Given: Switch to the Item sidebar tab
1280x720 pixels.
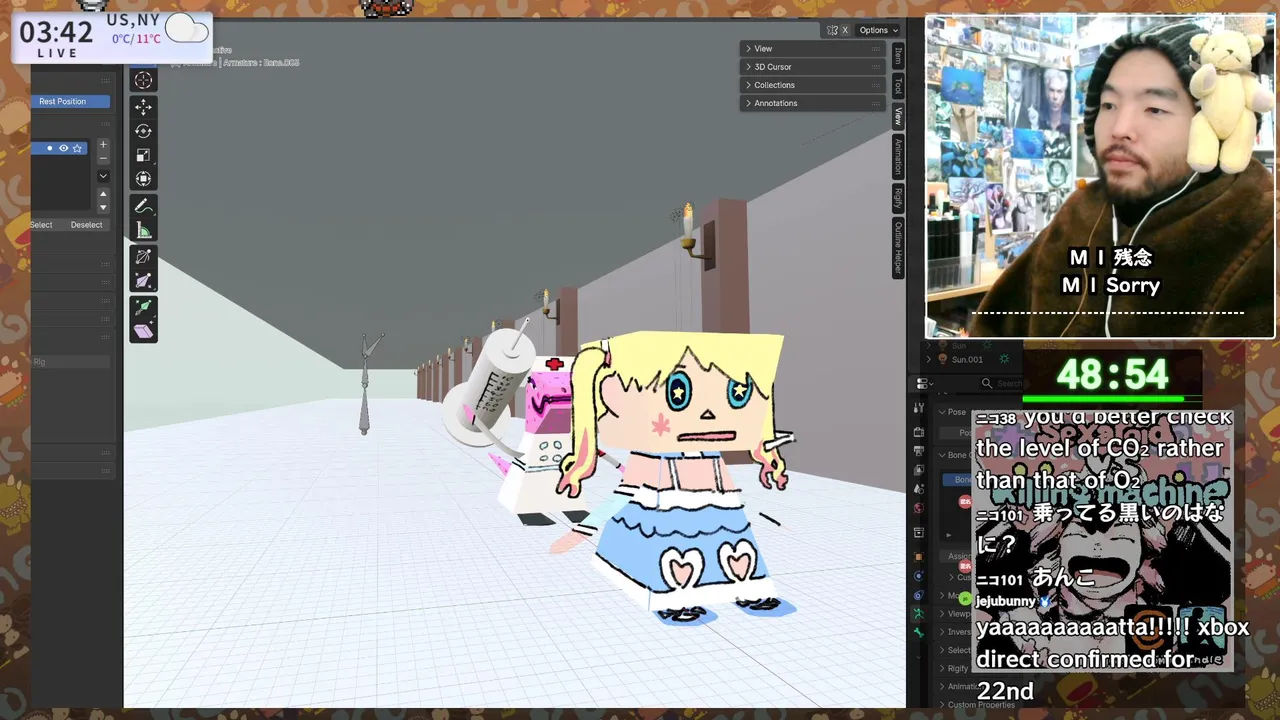Looking at the screenshot, I should tap(898, 56).
